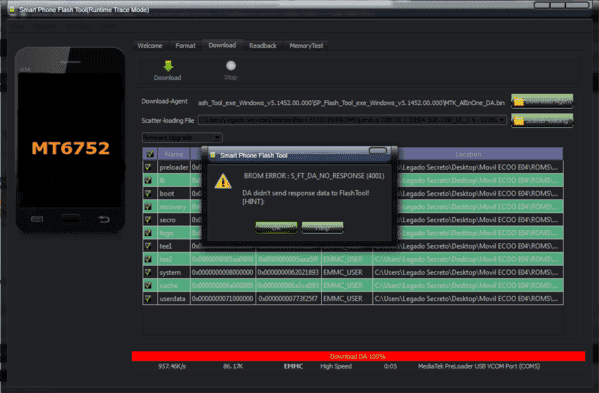
Task: Click Help button in error dialog
Action: point(322,228)
